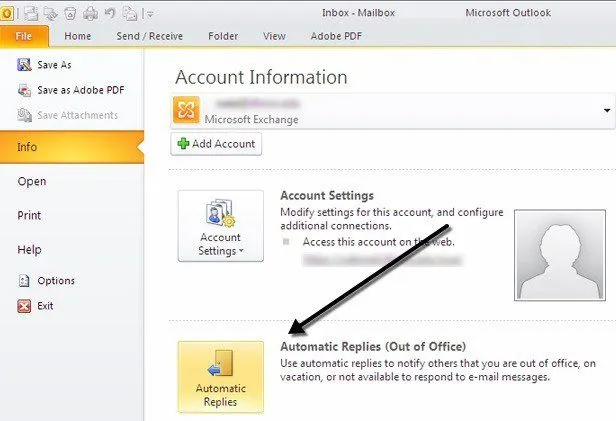616x421 pixels.
Task: Click the Send/Receive All Folders quick access icon
Action: pyautogui.click(x=31, y=14)
